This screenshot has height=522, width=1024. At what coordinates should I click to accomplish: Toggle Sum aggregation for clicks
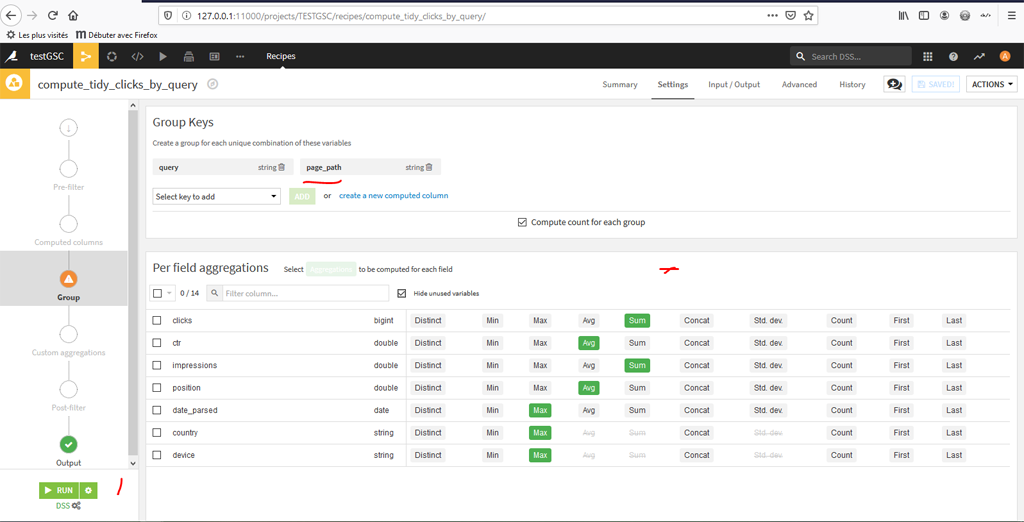point(637,321)
